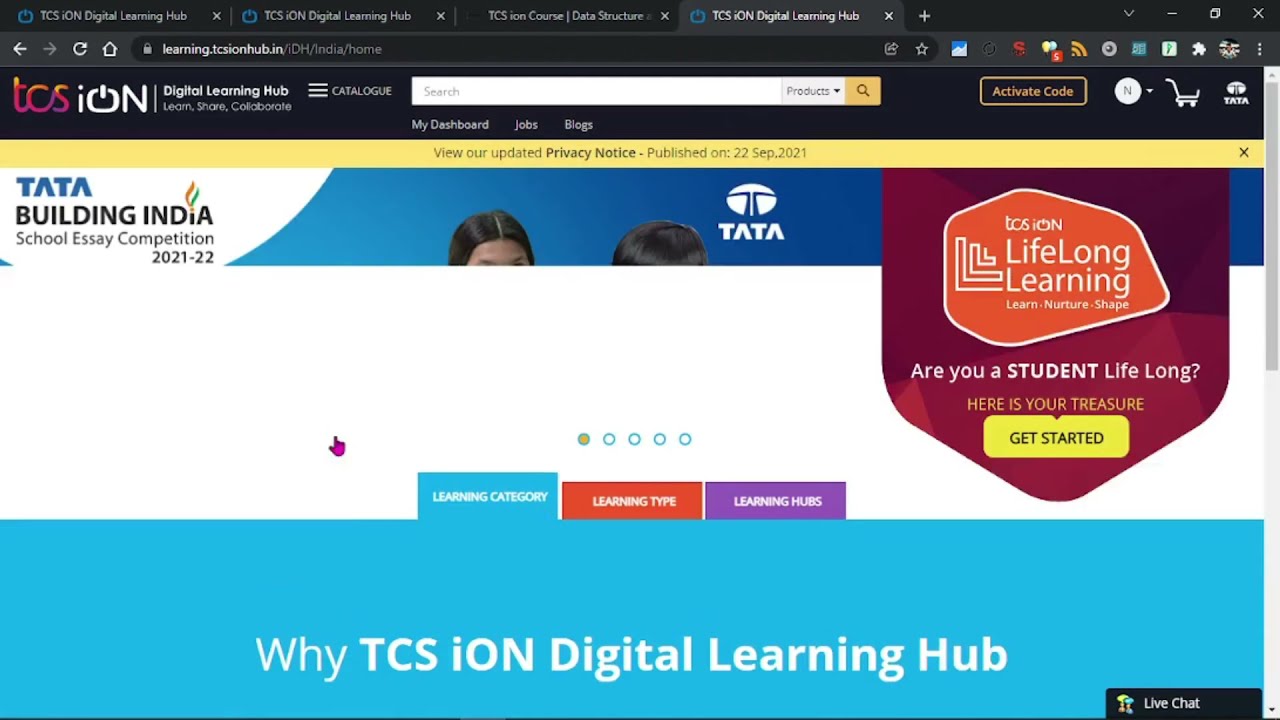Toggle the bookmark star in the address bar

921,48
